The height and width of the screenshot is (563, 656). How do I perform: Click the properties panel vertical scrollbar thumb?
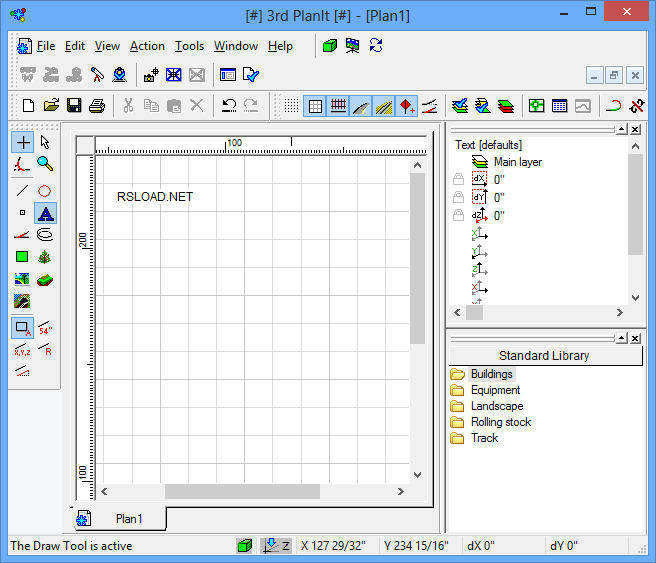point(635,204)
